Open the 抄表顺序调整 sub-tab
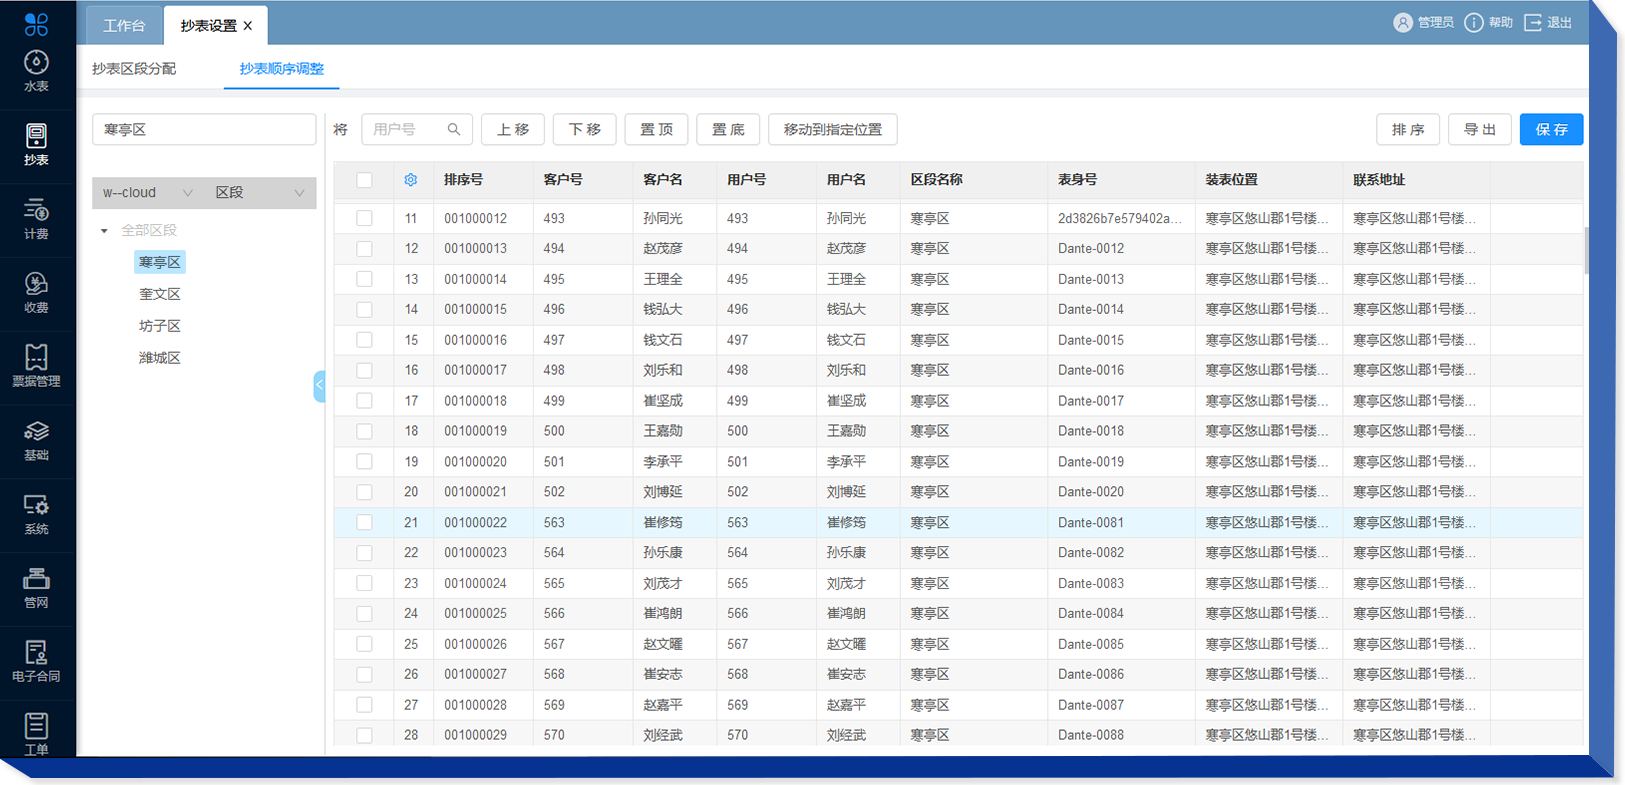The height and width of the screenshot is (785, 1625). pyautogui.click(x=282, y=69)
